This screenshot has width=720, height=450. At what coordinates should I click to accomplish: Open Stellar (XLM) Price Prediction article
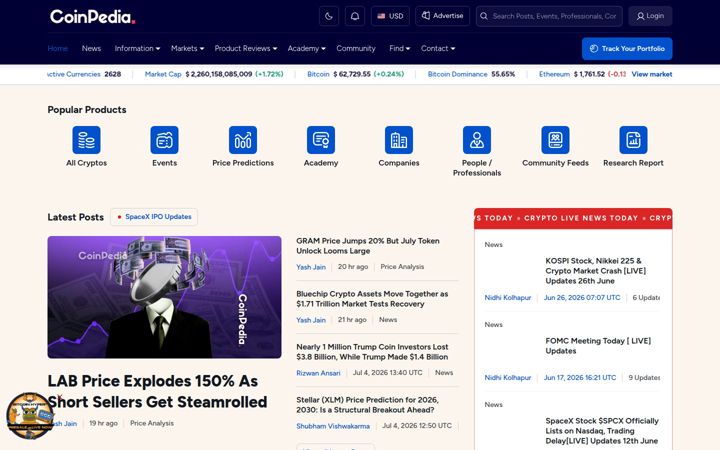[367, 405]
